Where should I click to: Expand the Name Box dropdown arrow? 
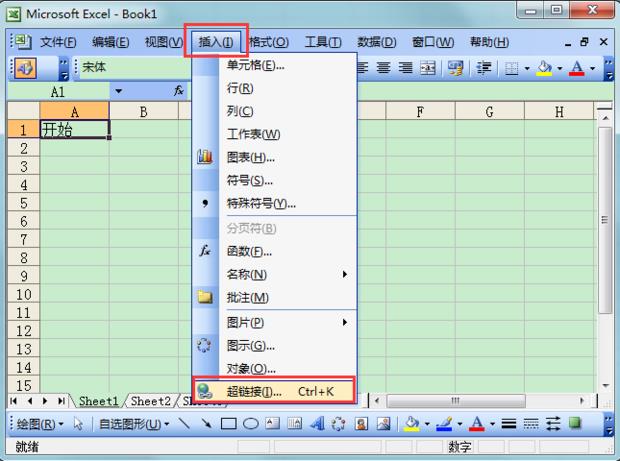[x=119, y=90]
